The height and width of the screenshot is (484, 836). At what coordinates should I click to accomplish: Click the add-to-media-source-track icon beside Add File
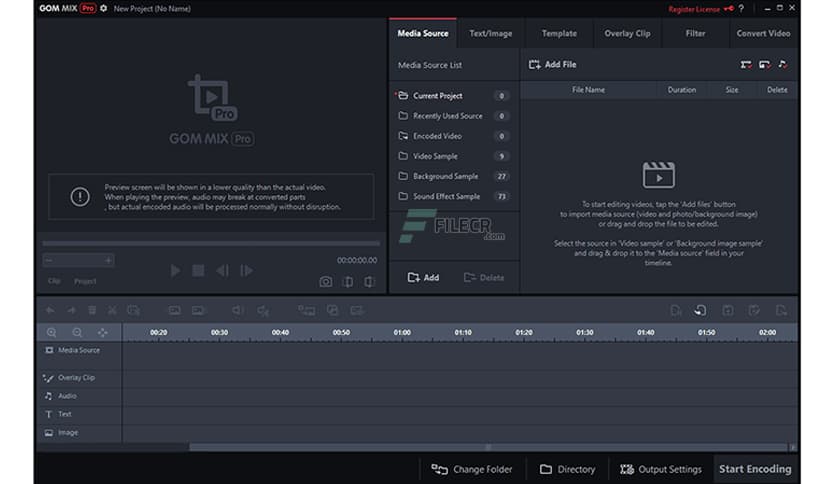746,64
